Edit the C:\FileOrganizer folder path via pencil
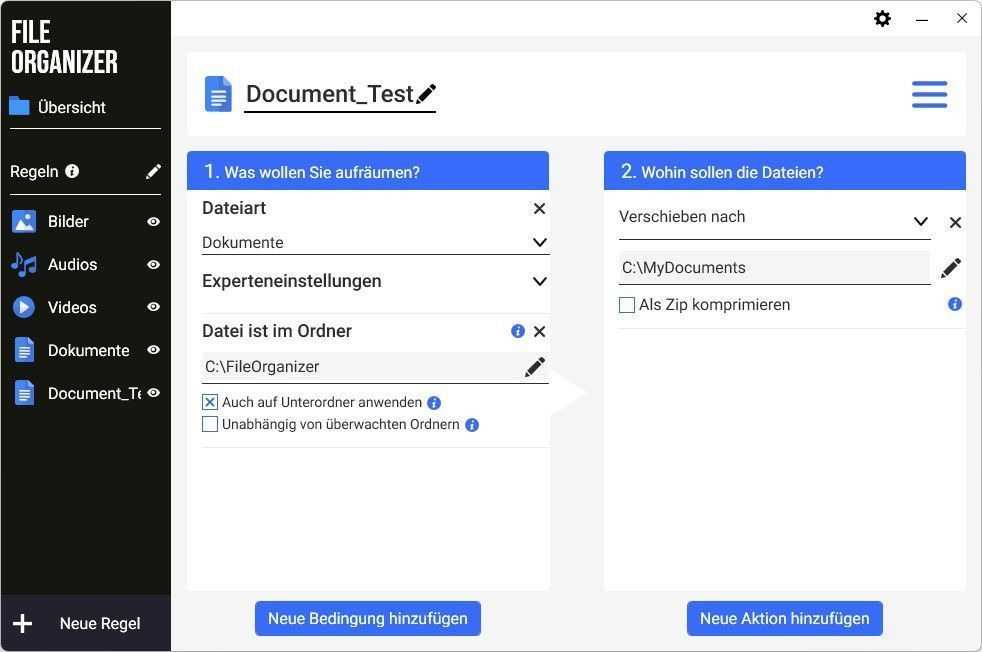982x652 pixels. (x=534, y=367)
